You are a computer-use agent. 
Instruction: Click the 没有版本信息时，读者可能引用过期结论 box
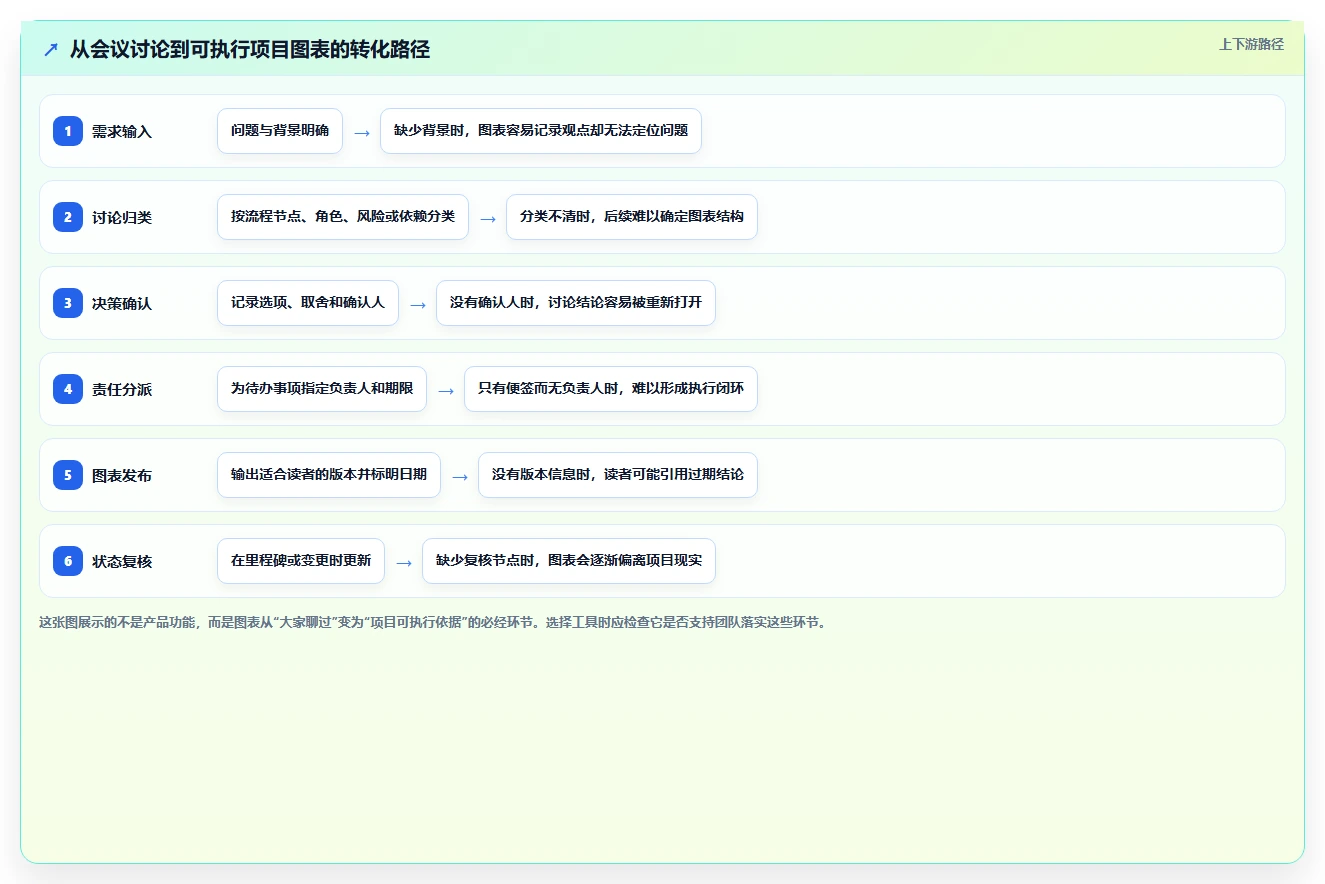618,475
